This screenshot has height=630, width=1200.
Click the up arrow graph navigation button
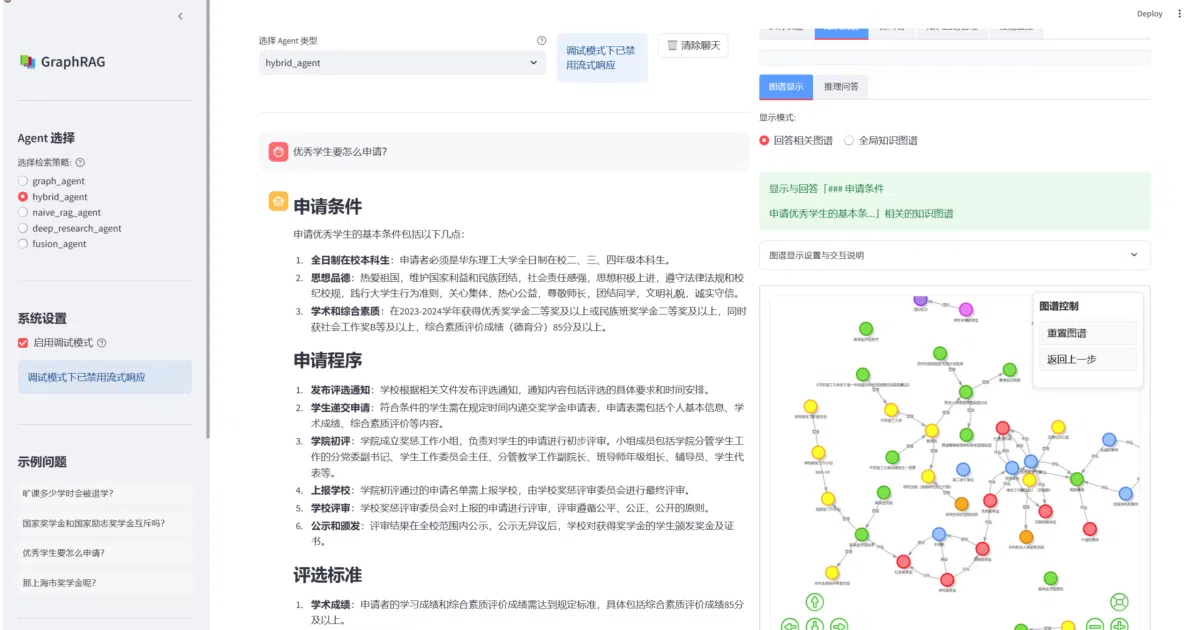point(815,602)
